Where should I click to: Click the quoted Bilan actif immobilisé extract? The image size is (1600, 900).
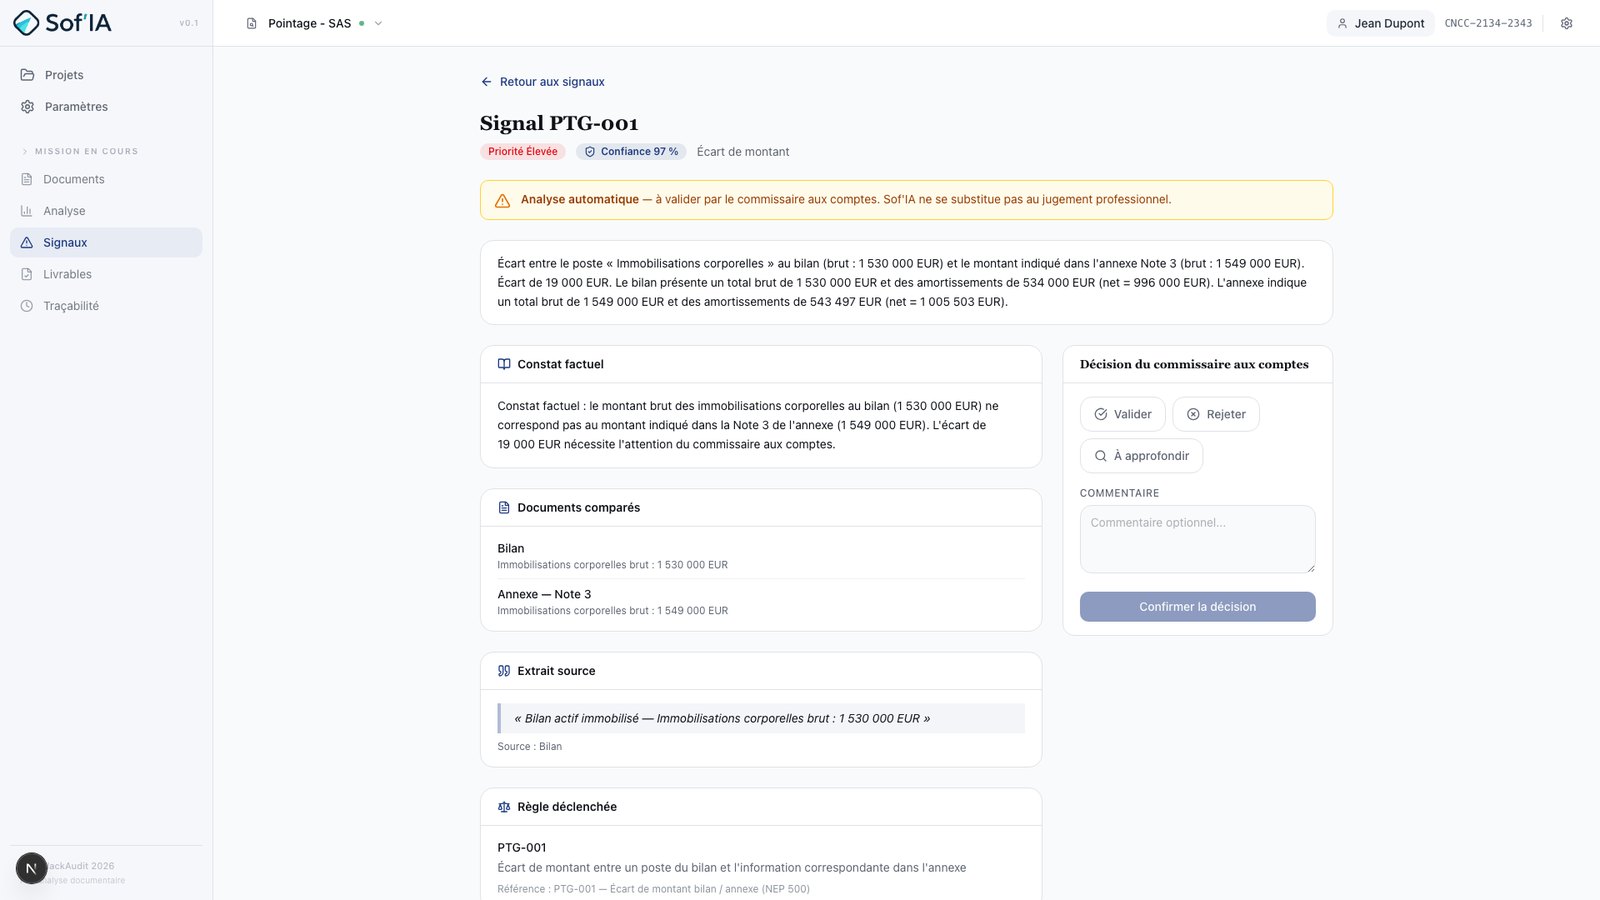[x=761, y=719]
